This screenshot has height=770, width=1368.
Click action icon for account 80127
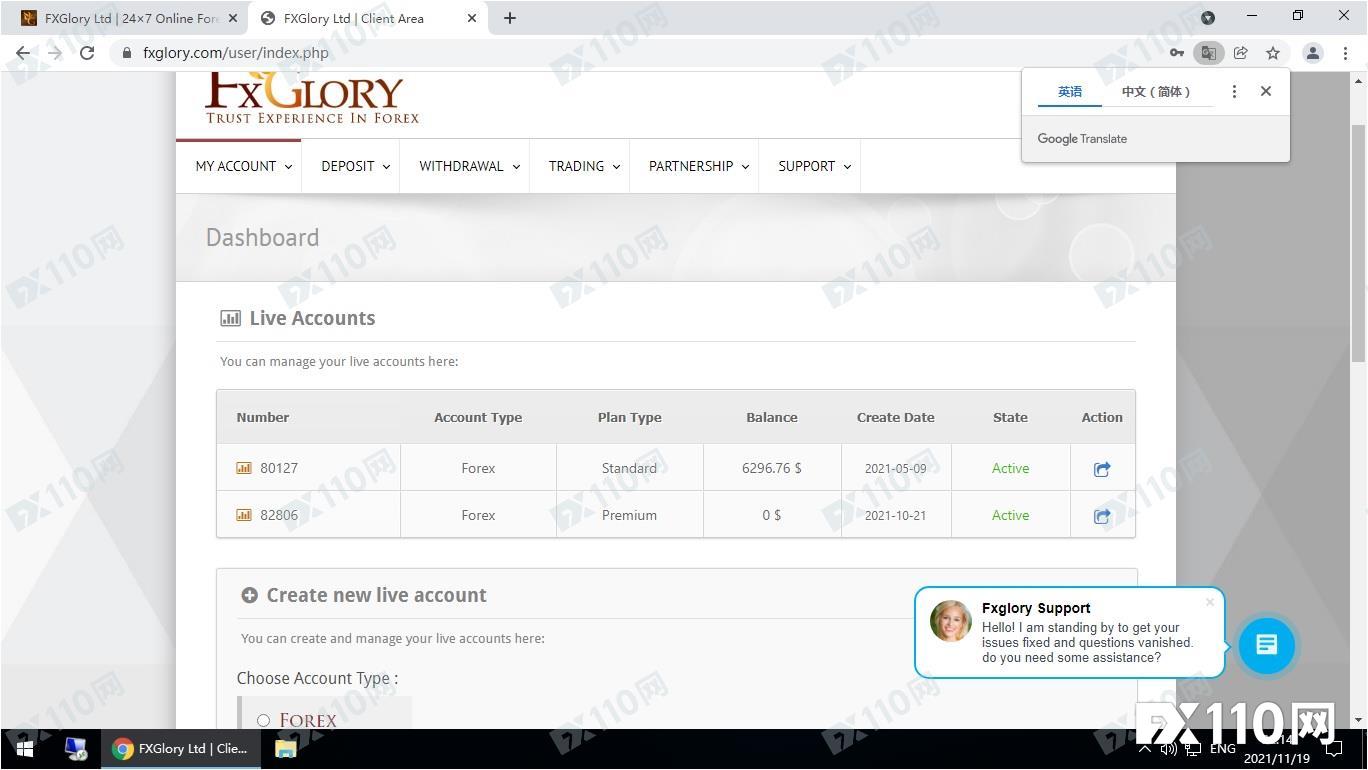pos(1101,469)
